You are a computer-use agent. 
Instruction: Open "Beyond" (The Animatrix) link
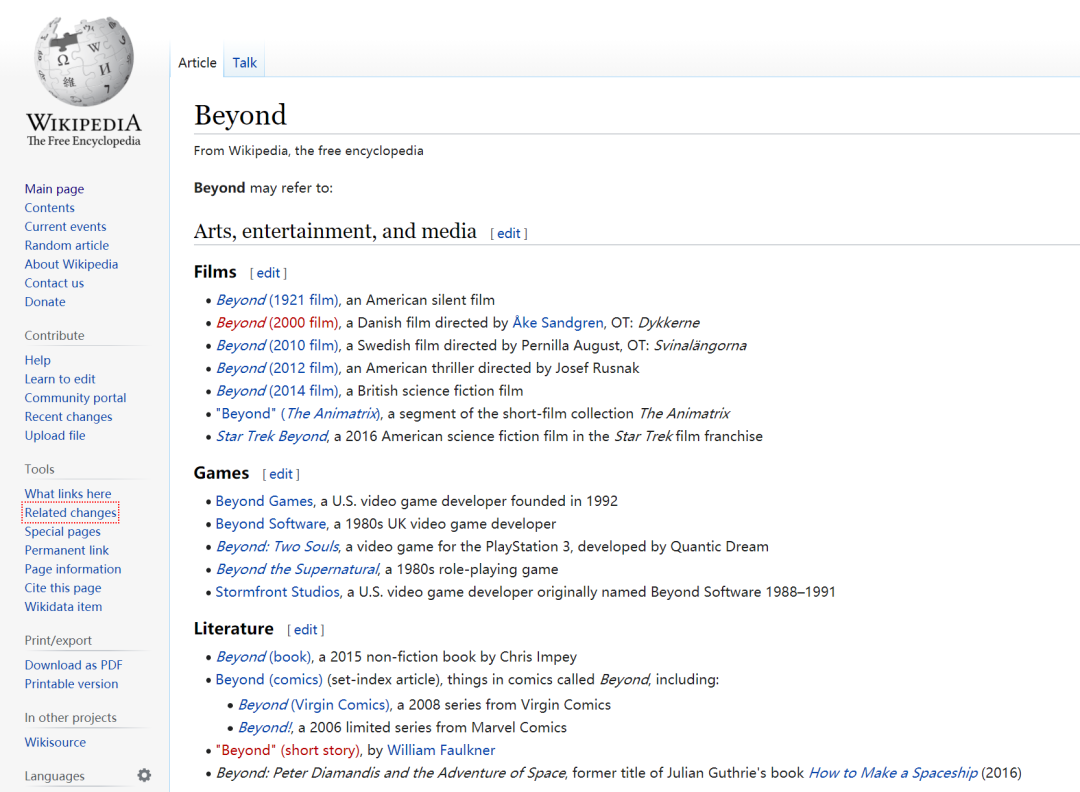298,414
